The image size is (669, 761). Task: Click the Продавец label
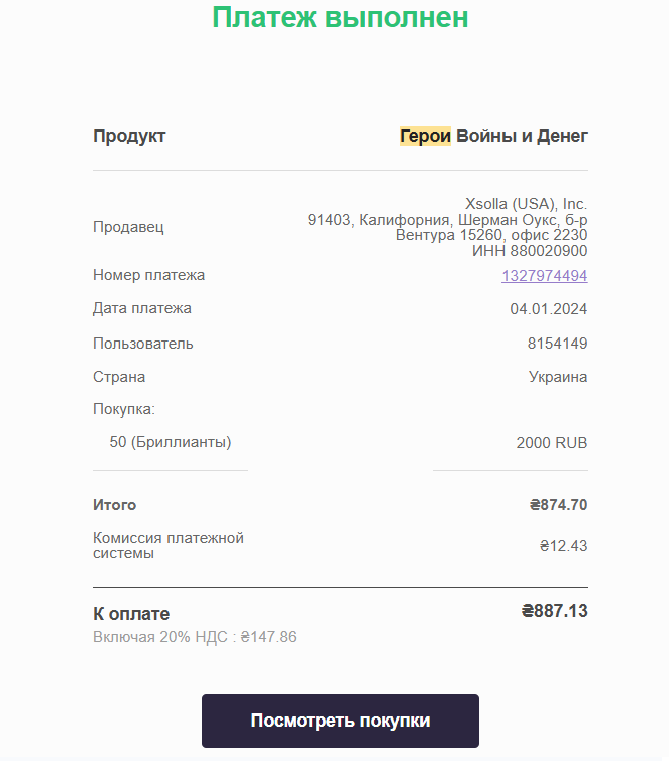(x=128, y=227)
